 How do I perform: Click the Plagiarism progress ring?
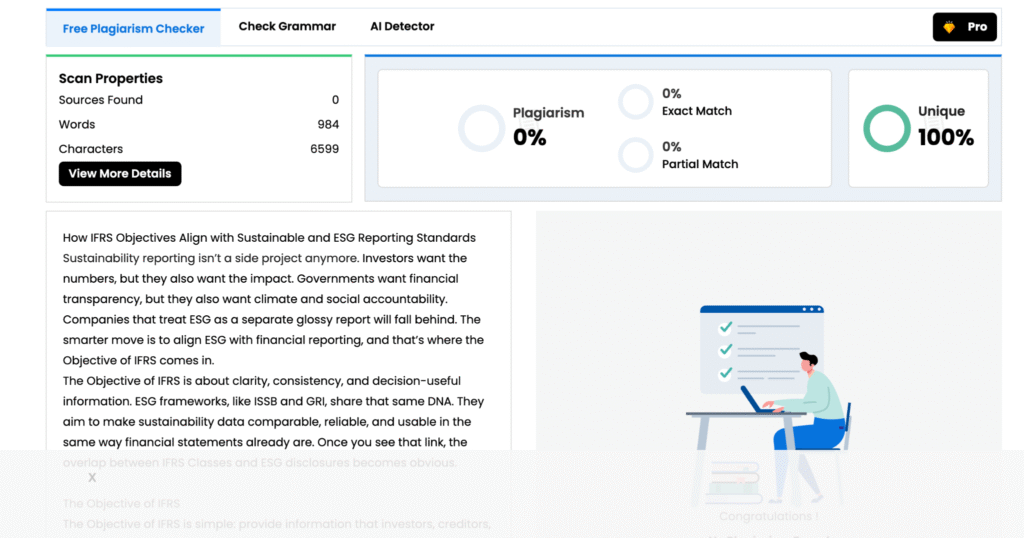coord(481,129)
